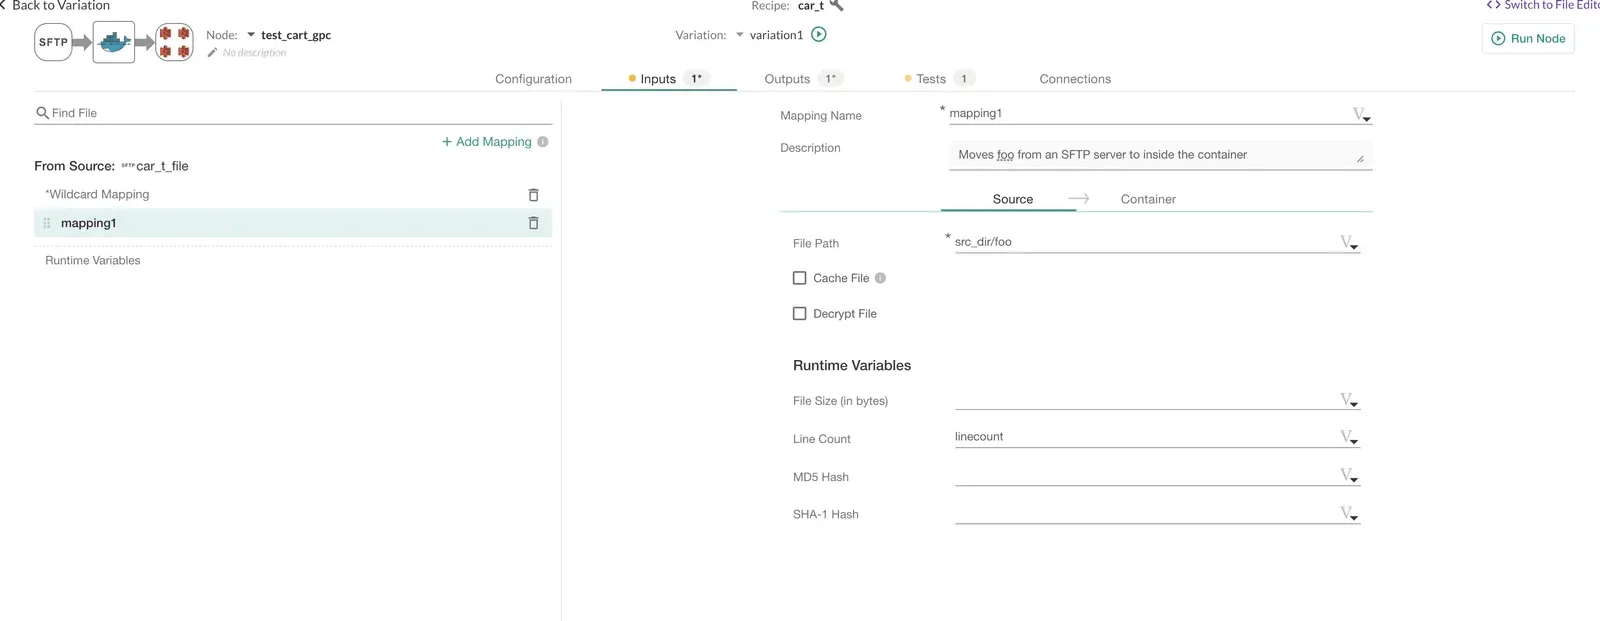The width and height of the screenshot is (1600, 621).
Task: Click the red puzzle pieces output icon
Action: pos(174,42)
